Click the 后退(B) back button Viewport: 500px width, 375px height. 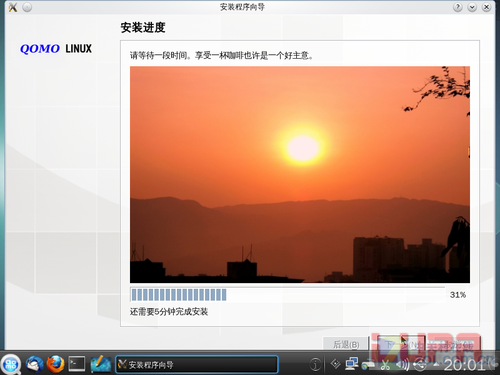coord(346,344)
